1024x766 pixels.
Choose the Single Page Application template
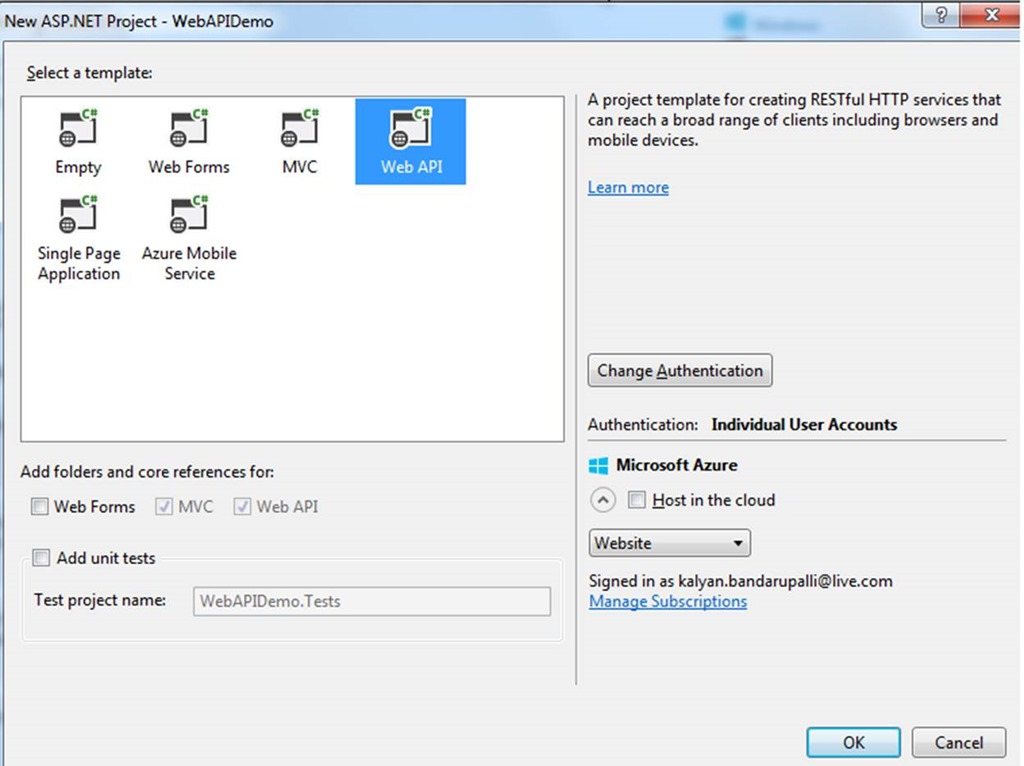[x=78, y=238]
